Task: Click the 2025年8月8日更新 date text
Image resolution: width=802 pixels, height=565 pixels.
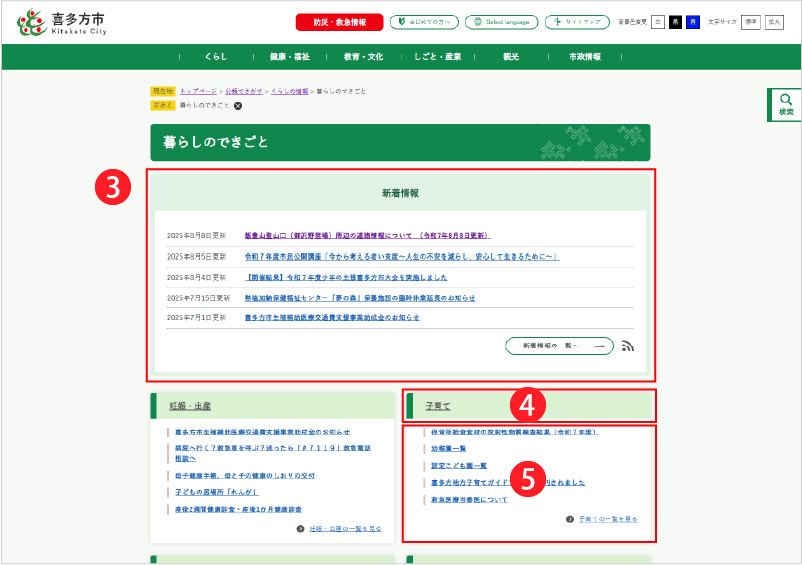Action: click(x=196, y=236)
